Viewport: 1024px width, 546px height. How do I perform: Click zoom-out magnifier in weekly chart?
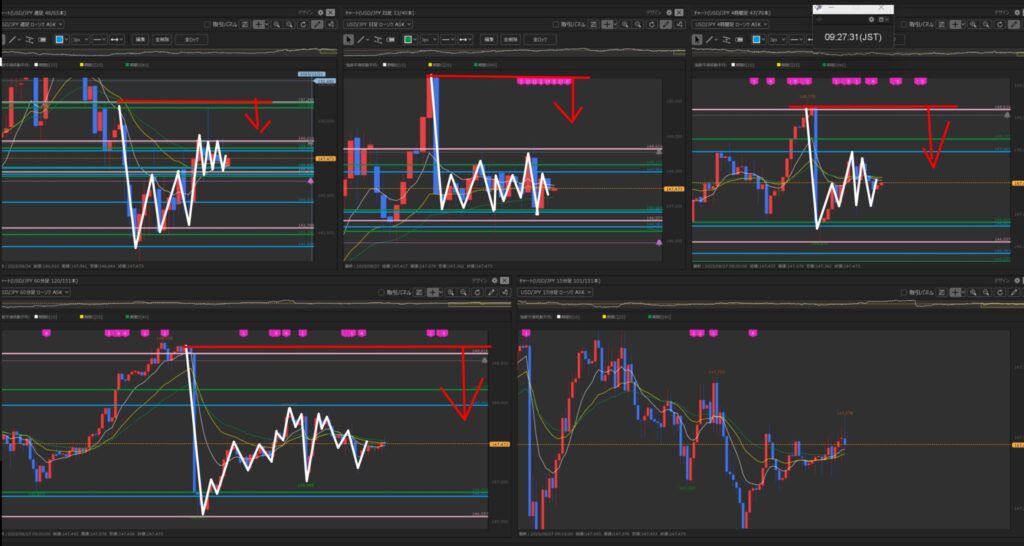(289, 24)
